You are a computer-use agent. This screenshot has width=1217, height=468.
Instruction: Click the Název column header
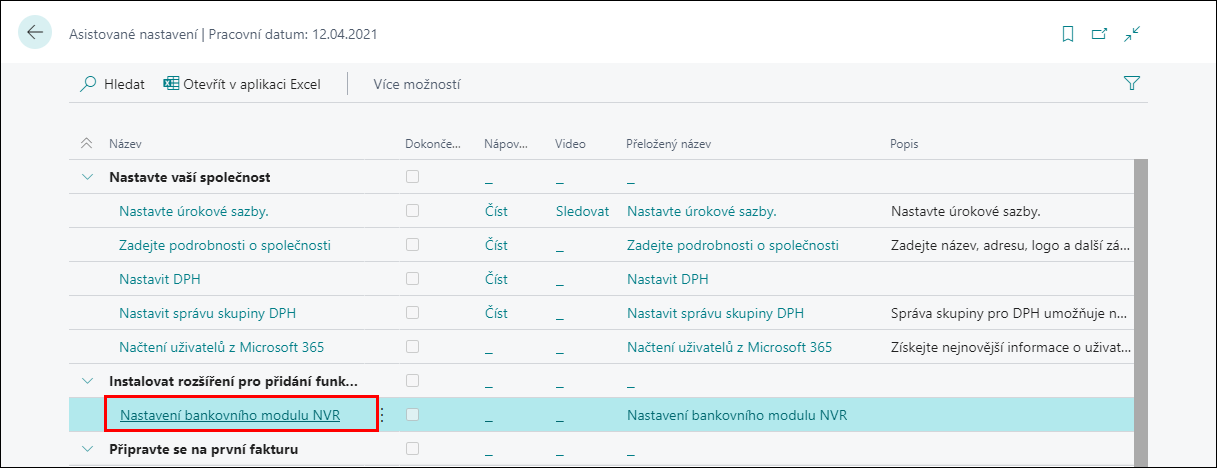[126, 144]
